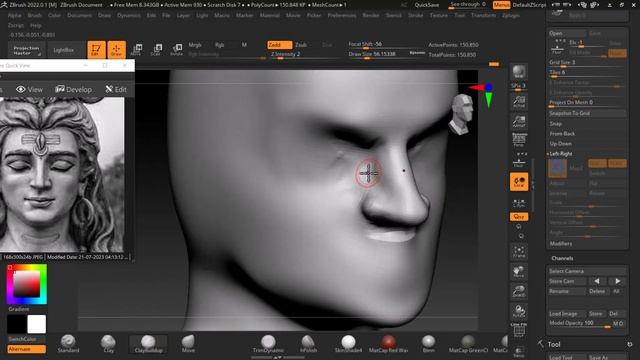This screenshot has height=360, width=640.
Task: Click the Snapshot To Grid button
Action: 587,113
